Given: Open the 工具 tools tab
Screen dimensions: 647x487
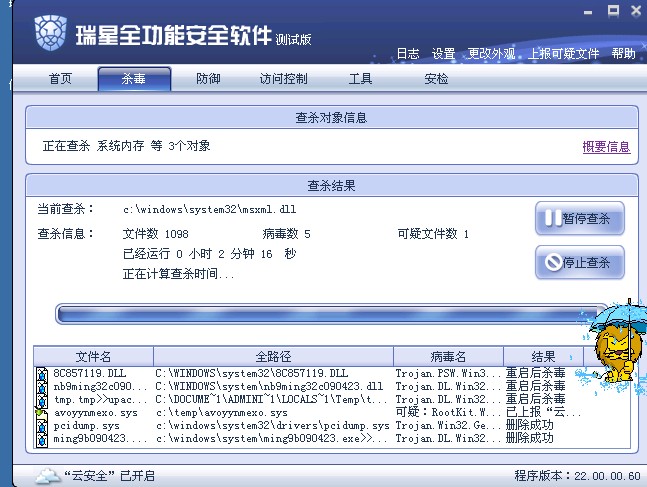Looking at the screenshot, I should pyautogui.click(x=360, y=78).
